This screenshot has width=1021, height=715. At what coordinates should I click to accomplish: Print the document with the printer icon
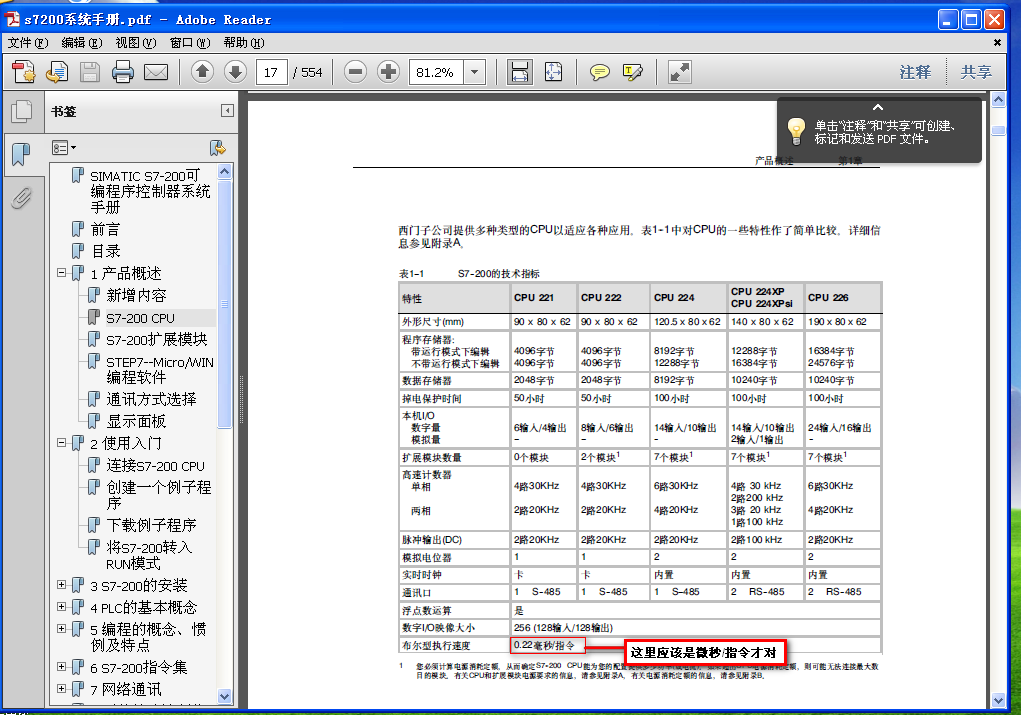point(122,72)
